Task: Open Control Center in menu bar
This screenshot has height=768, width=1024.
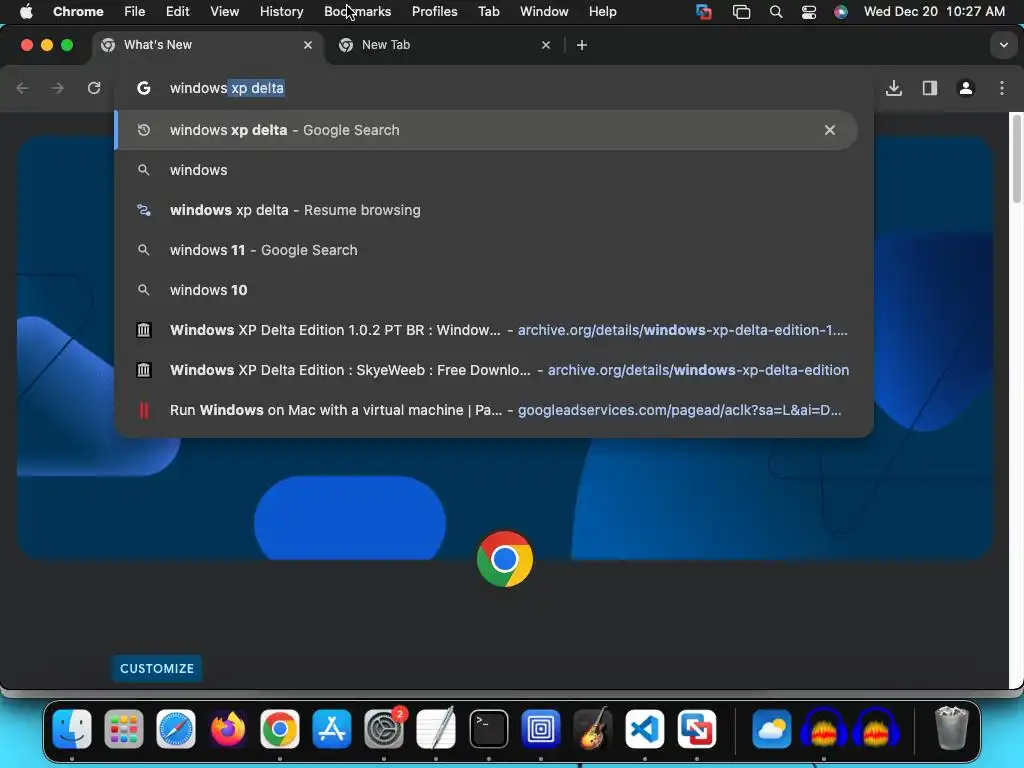Action: click(808, 12)
